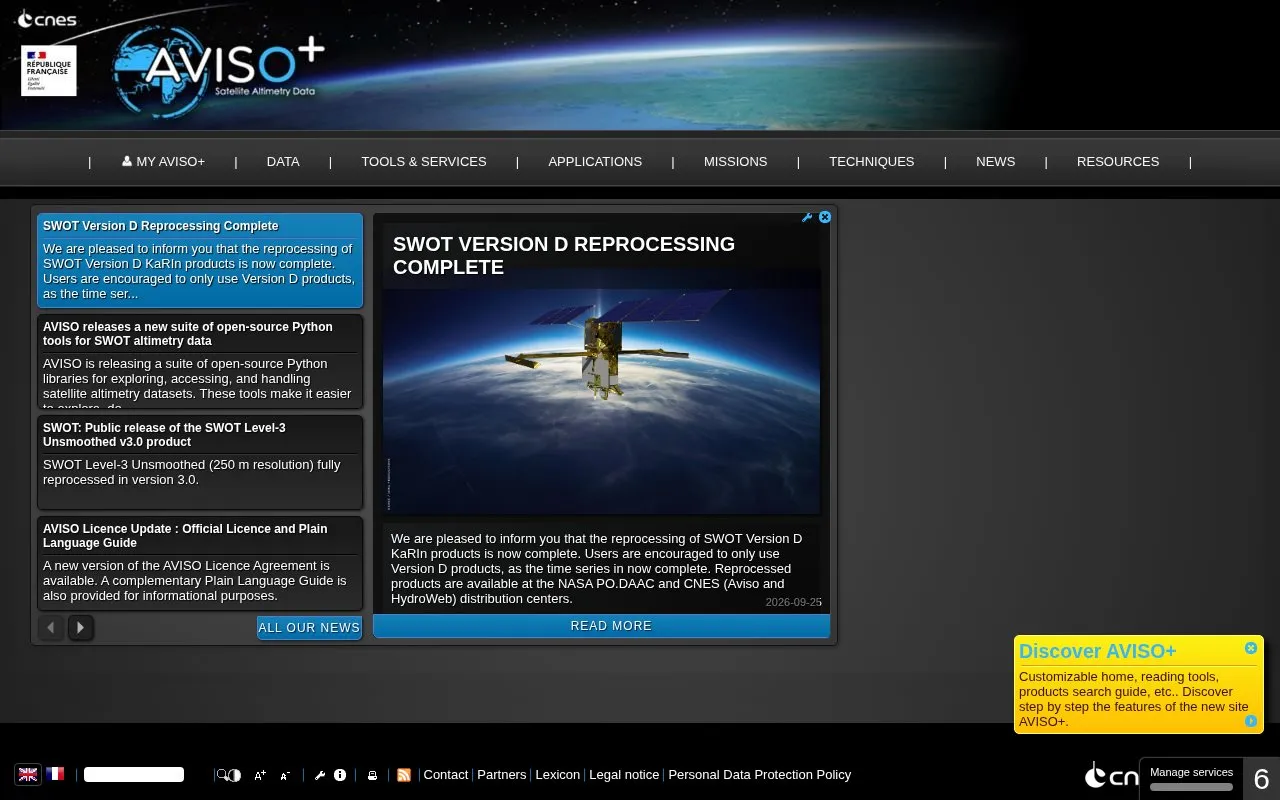Image resolution: width=1280 pixels, height=800 pixels.
Task: Switch site language to English flag
Action: pyautogui.click(x=28, y=774)
